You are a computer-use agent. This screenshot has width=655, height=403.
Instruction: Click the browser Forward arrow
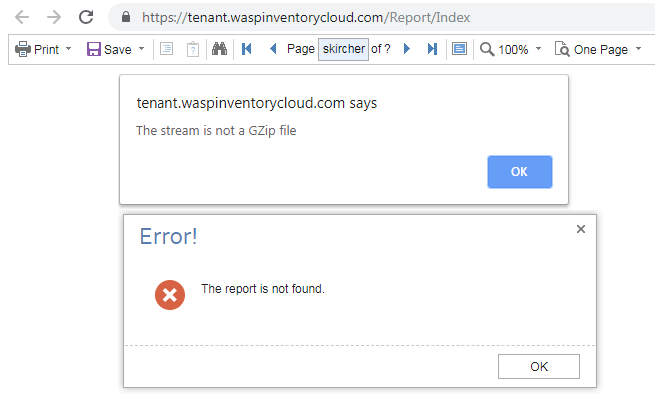[54, 17]
